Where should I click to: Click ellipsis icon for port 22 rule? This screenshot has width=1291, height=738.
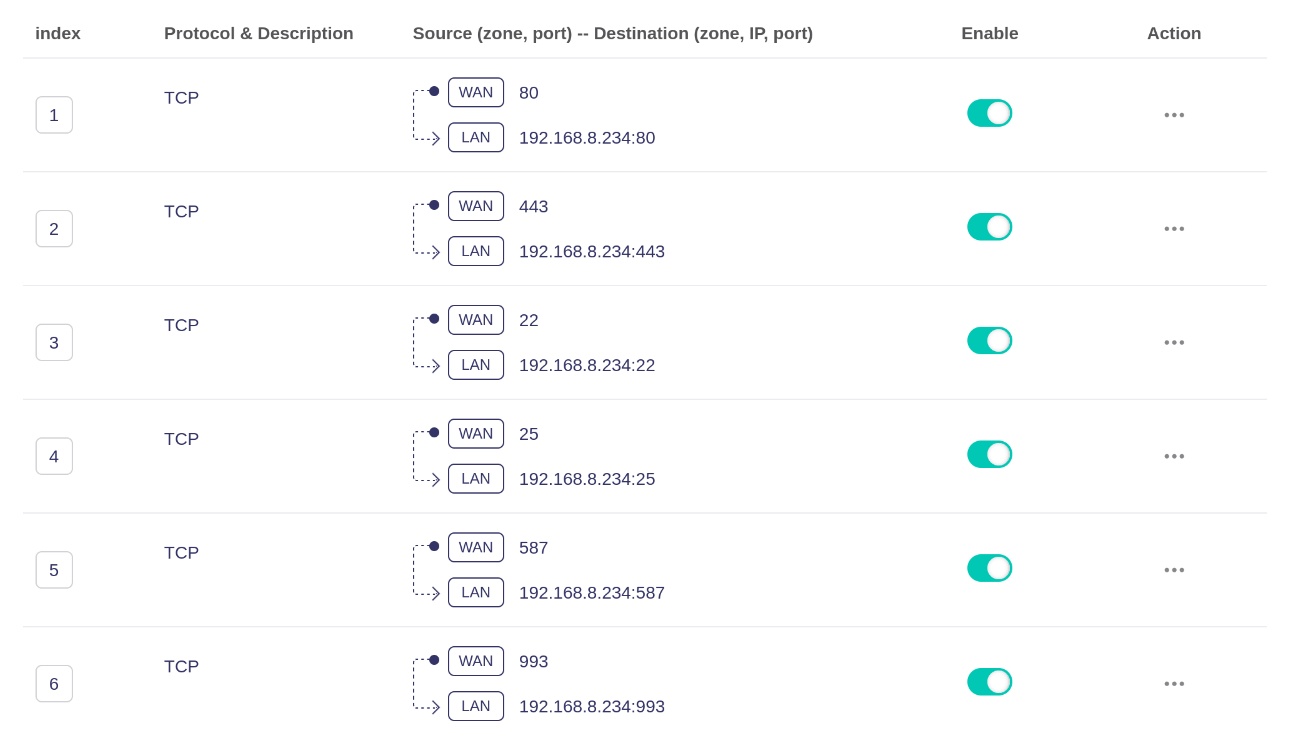point(1174,343)
